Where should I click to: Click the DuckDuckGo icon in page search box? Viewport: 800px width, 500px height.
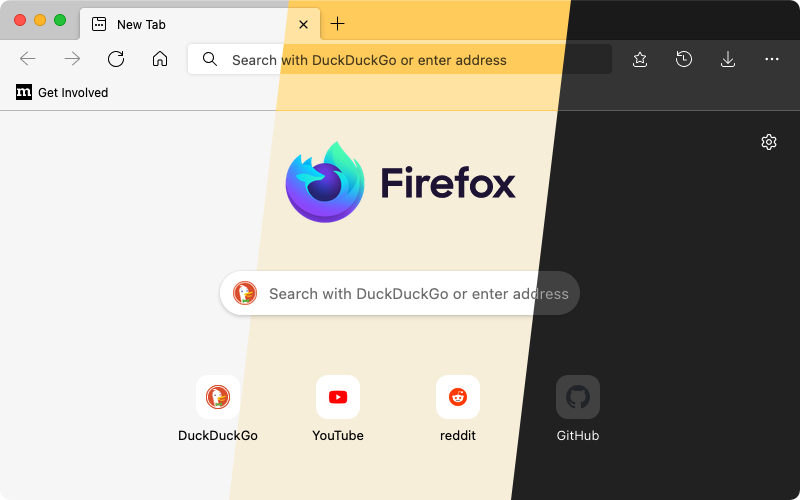tap(245, 293)
